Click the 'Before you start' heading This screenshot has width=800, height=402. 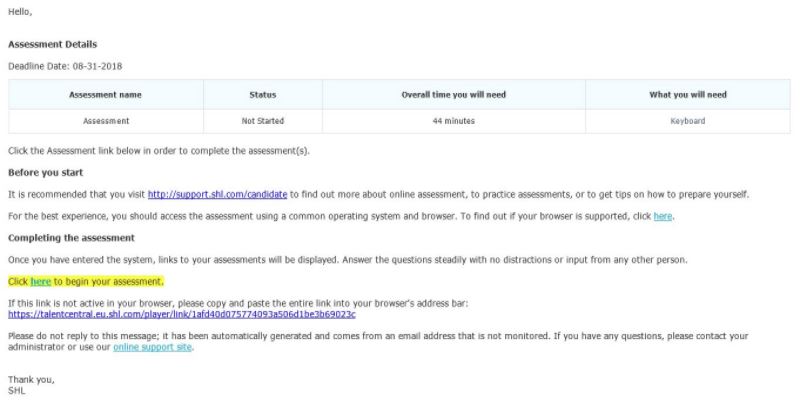[x=45, y=172]
